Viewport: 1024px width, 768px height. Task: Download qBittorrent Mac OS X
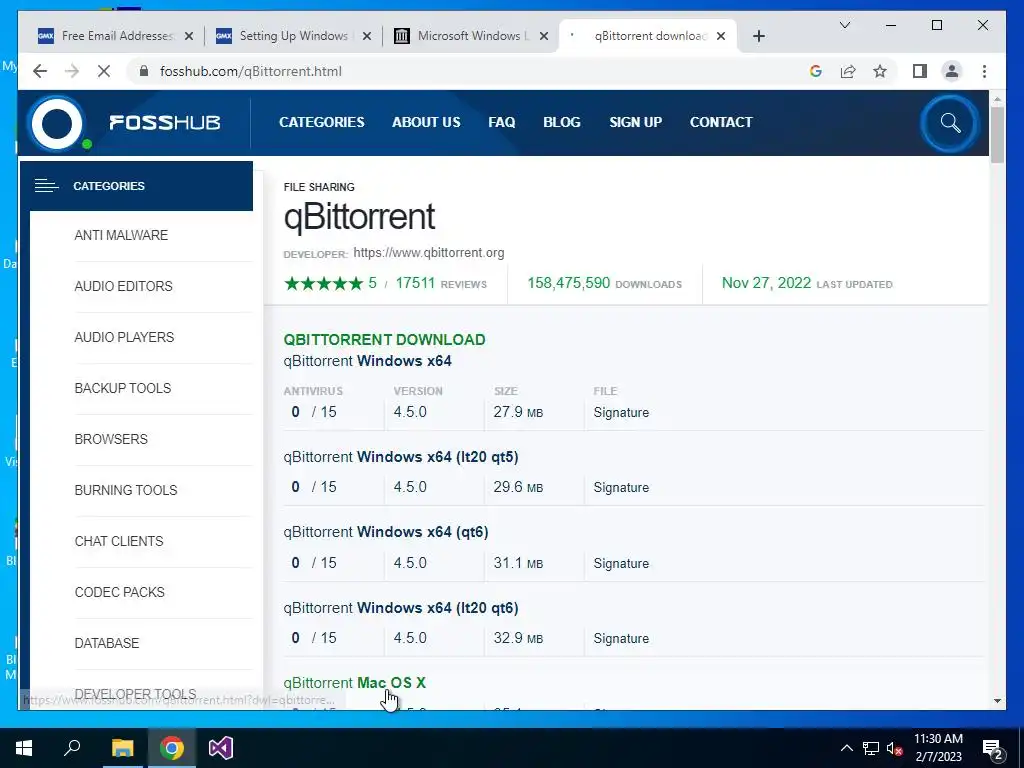point(355,682)
